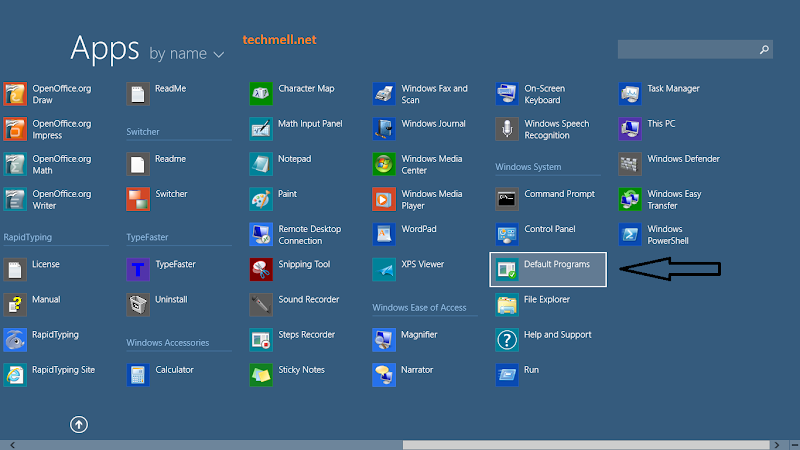
Task: Open RapidTyping License file icon
Action: tap(15, 270)
